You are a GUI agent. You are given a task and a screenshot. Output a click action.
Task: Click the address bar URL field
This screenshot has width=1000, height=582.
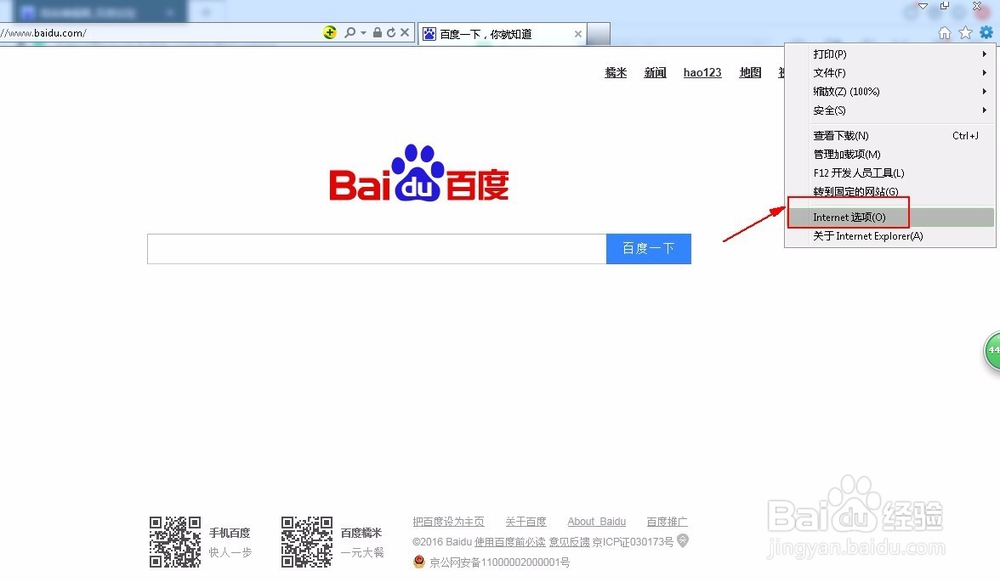(x=159, y=33)
